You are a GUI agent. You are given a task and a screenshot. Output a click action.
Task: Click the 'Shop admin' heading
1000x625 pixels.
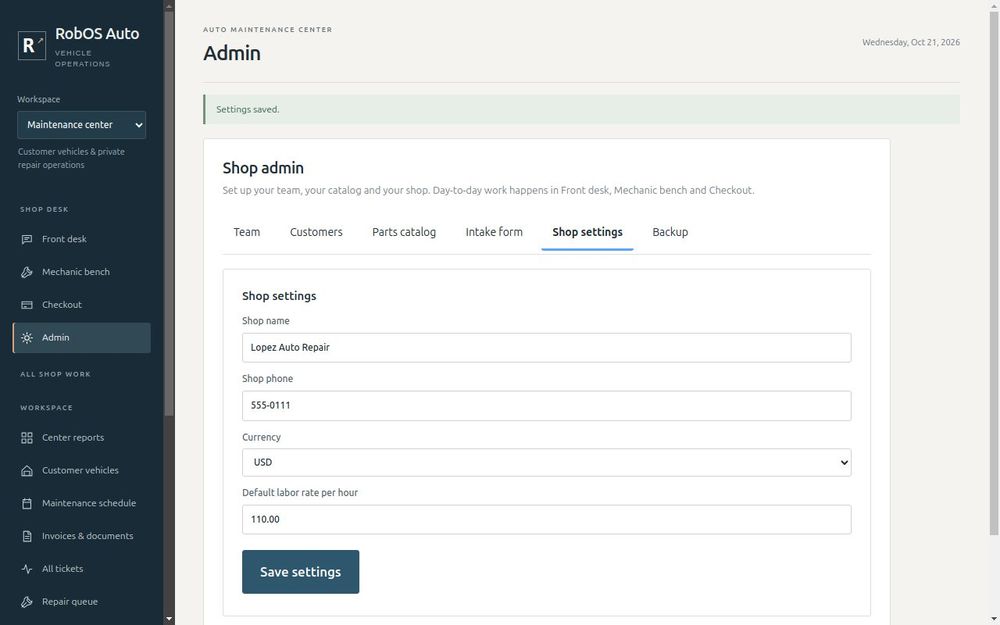click(x=263, y=168)
